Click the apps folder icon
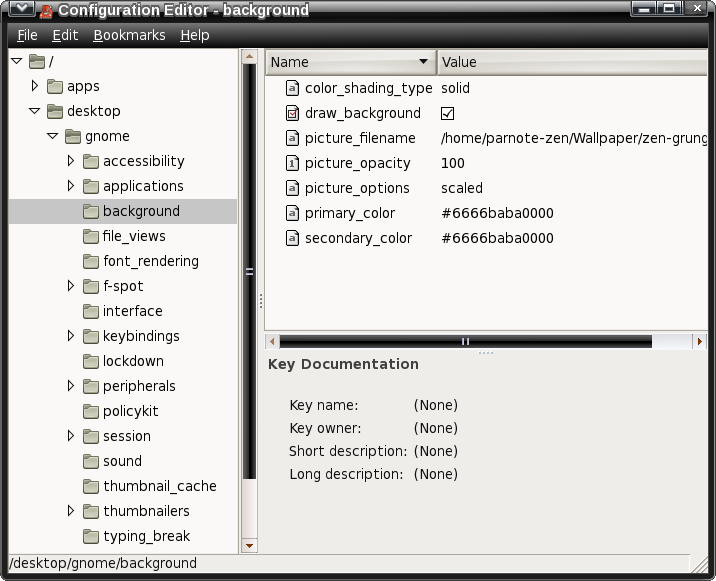716x581 pixels. tap(55, 86)
